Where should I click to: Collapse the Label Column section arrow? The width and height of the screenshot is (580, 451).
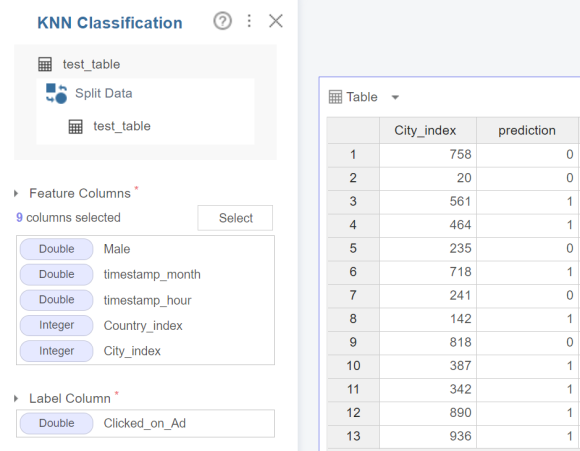16,398
